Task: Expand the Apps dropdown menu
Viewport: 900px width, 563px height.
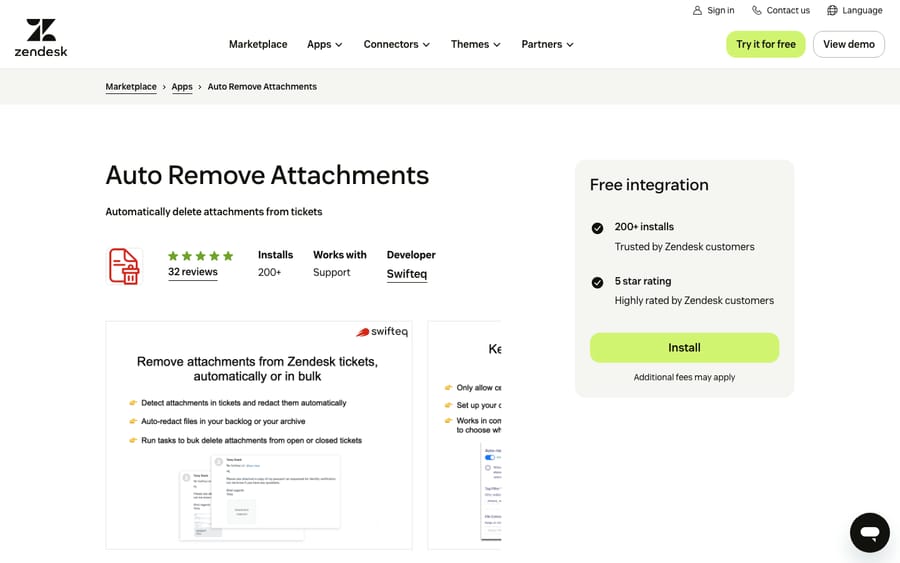Action: tap(325, 44)
